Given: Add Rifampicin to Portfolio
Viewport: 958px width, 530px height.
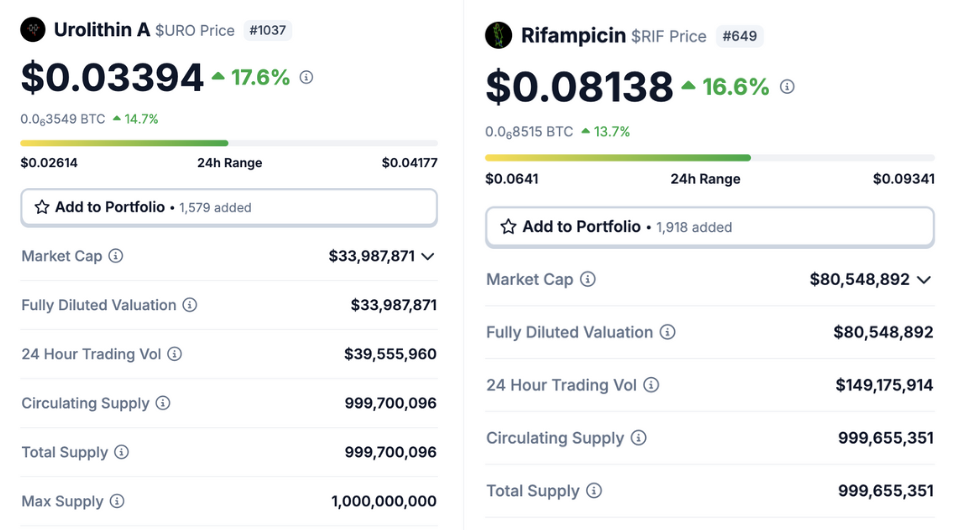Looking at the screenshot, I should point(709,227).
